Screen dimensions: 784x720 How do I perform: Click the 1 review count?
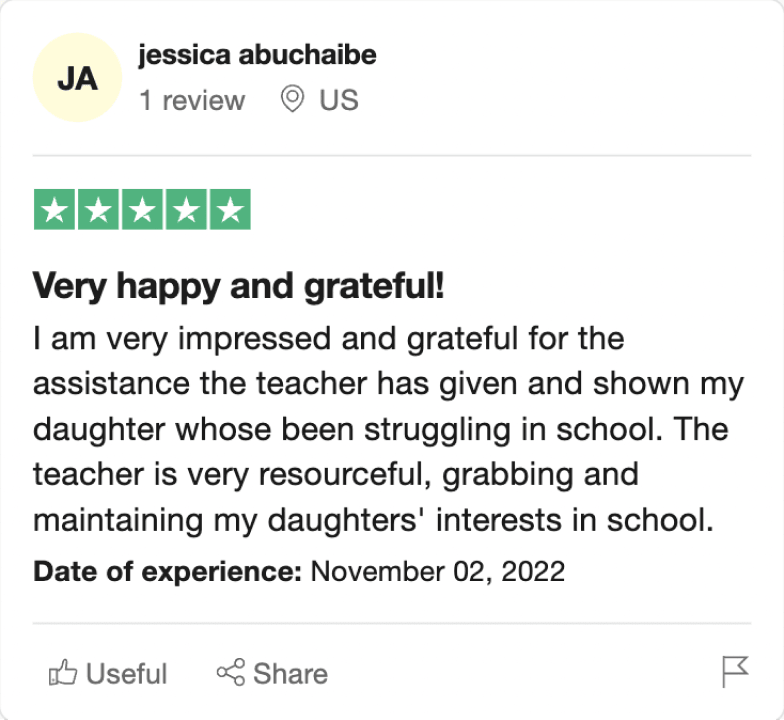[x=192, y=100]
